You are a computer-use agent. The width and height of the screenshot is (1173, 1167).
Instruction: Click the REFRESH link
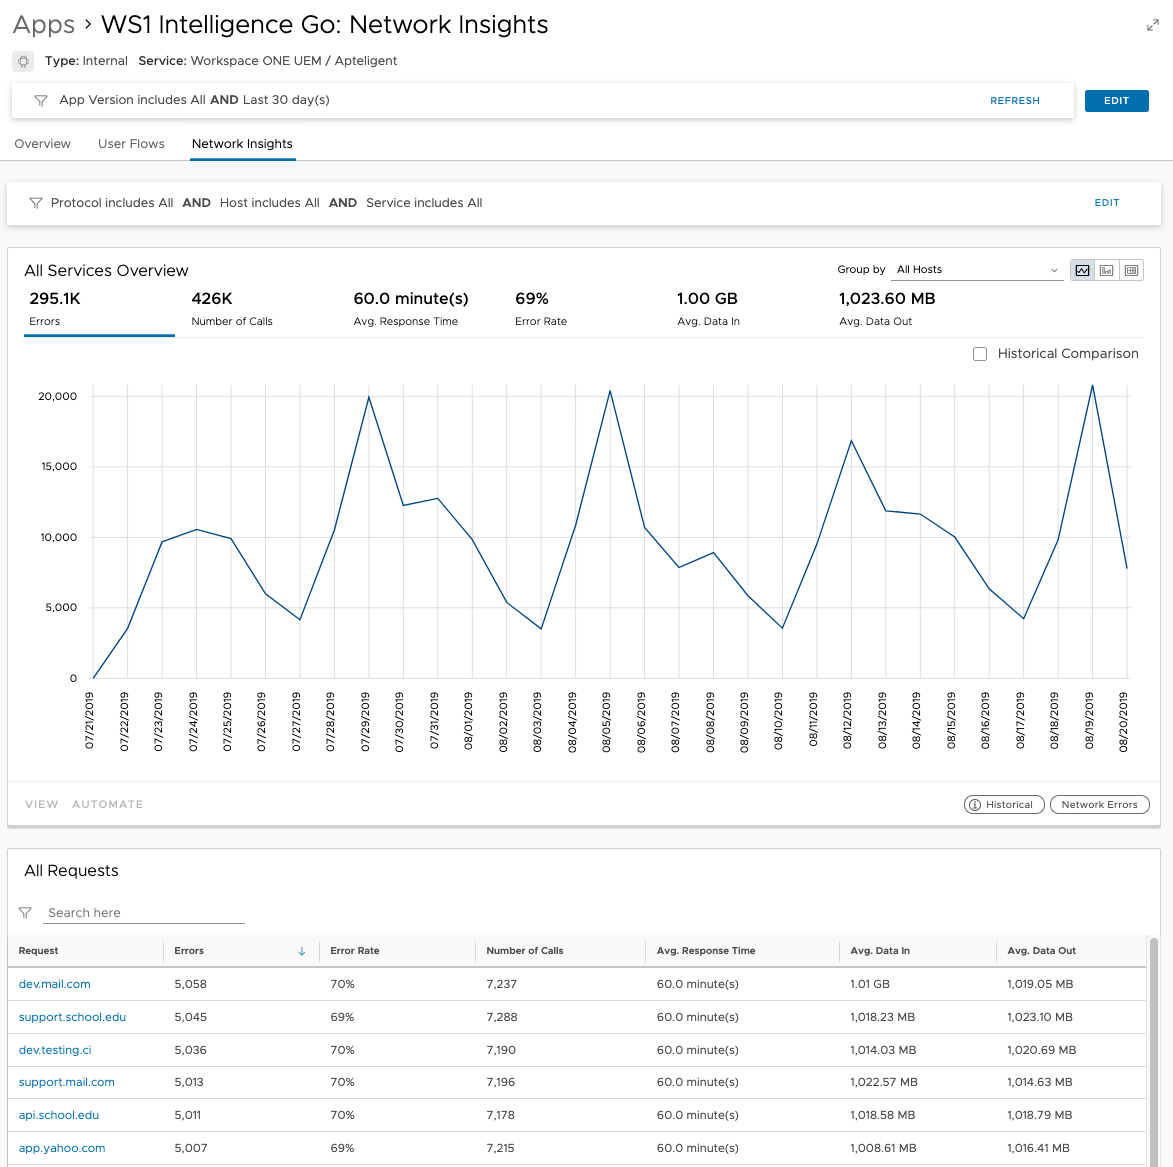point(1014,101)
